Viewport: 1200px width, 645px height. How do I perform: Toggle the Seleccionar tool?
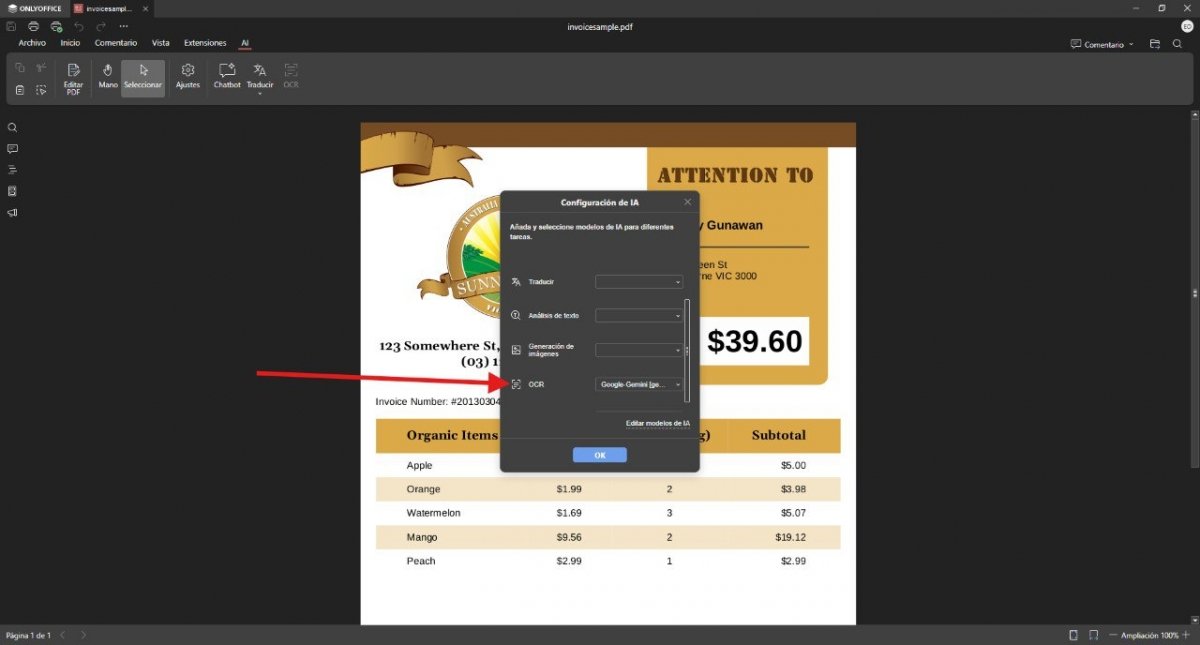click(143, 76)
